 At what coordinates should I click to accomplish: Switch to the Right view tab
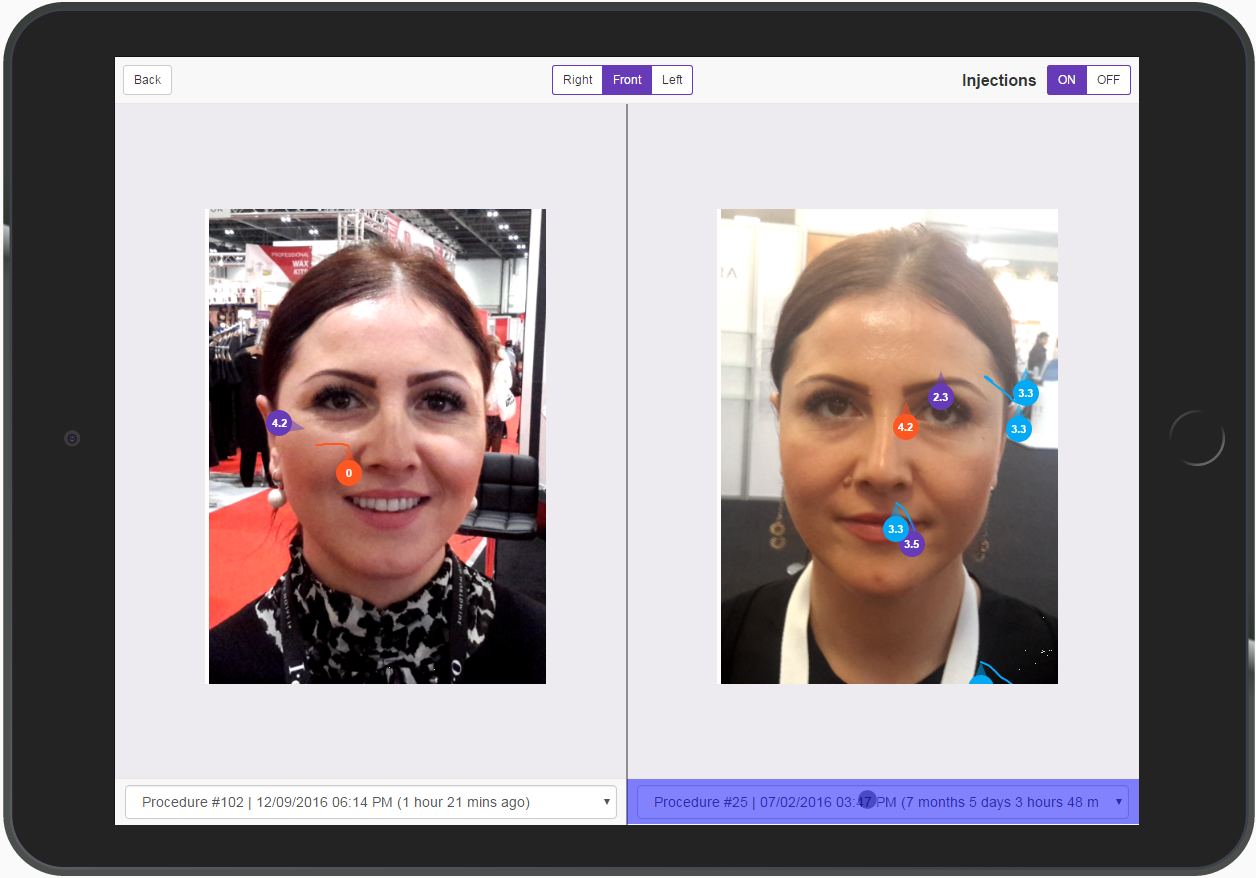pyautogui.click(x=577, y=80)
